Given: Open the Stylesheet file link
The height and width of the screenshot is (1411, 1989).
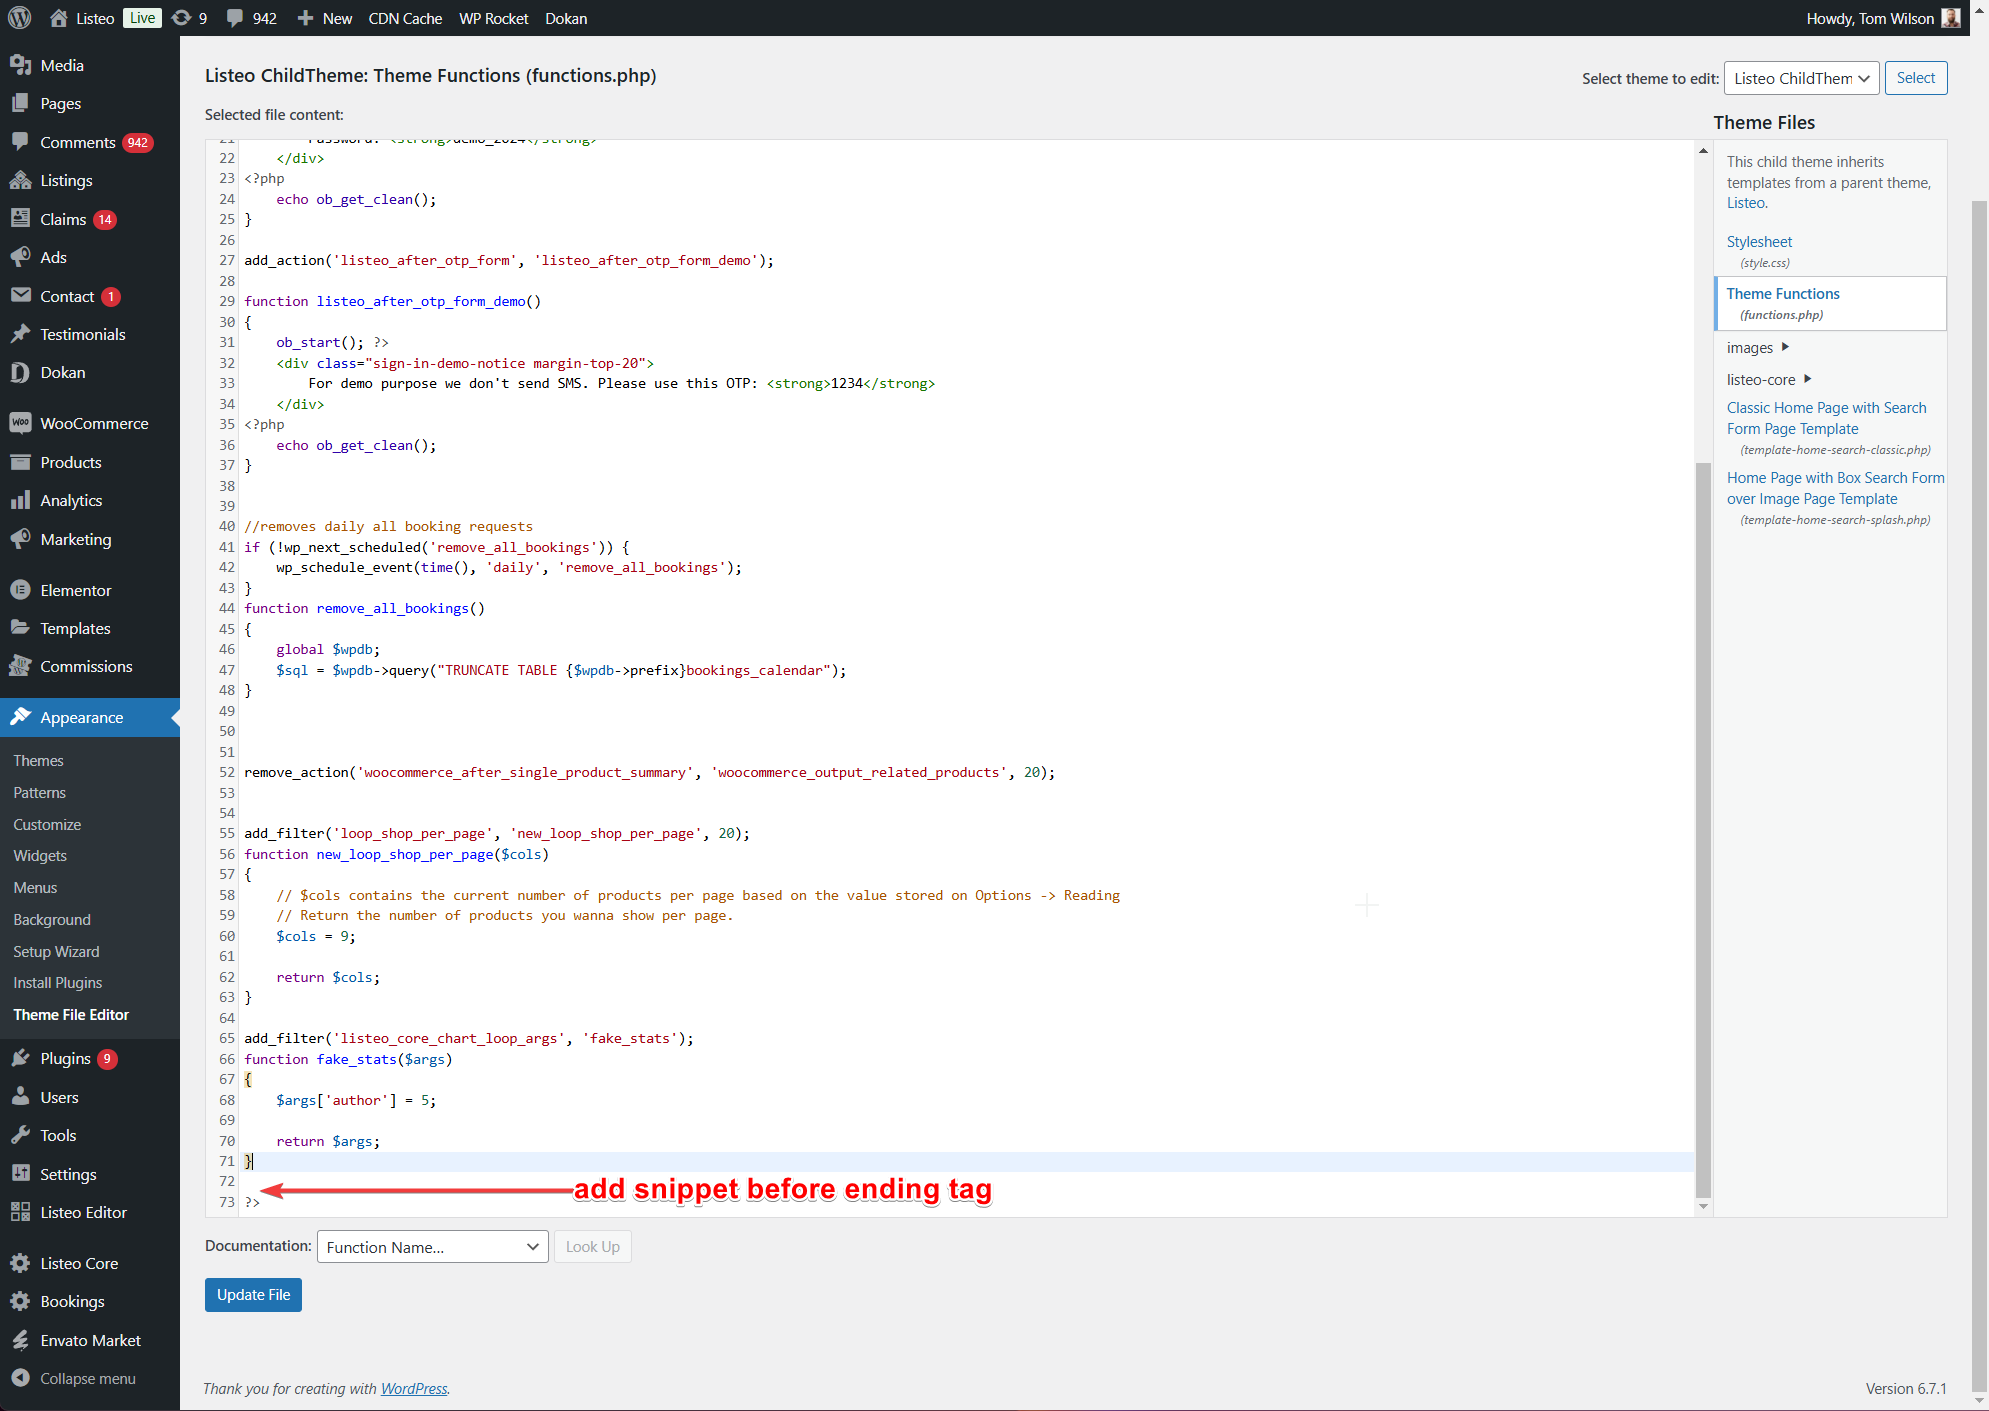Looking at the screenshot, I should 1759,241.
